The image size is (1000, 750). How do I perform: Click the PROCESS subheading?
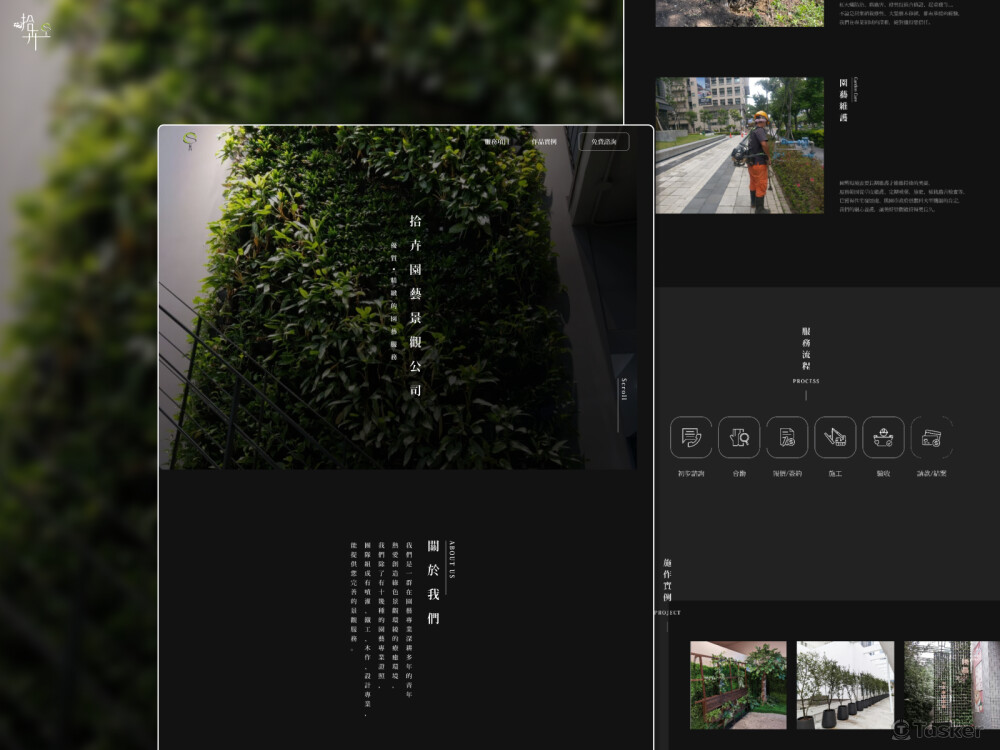tap(806, 381)
